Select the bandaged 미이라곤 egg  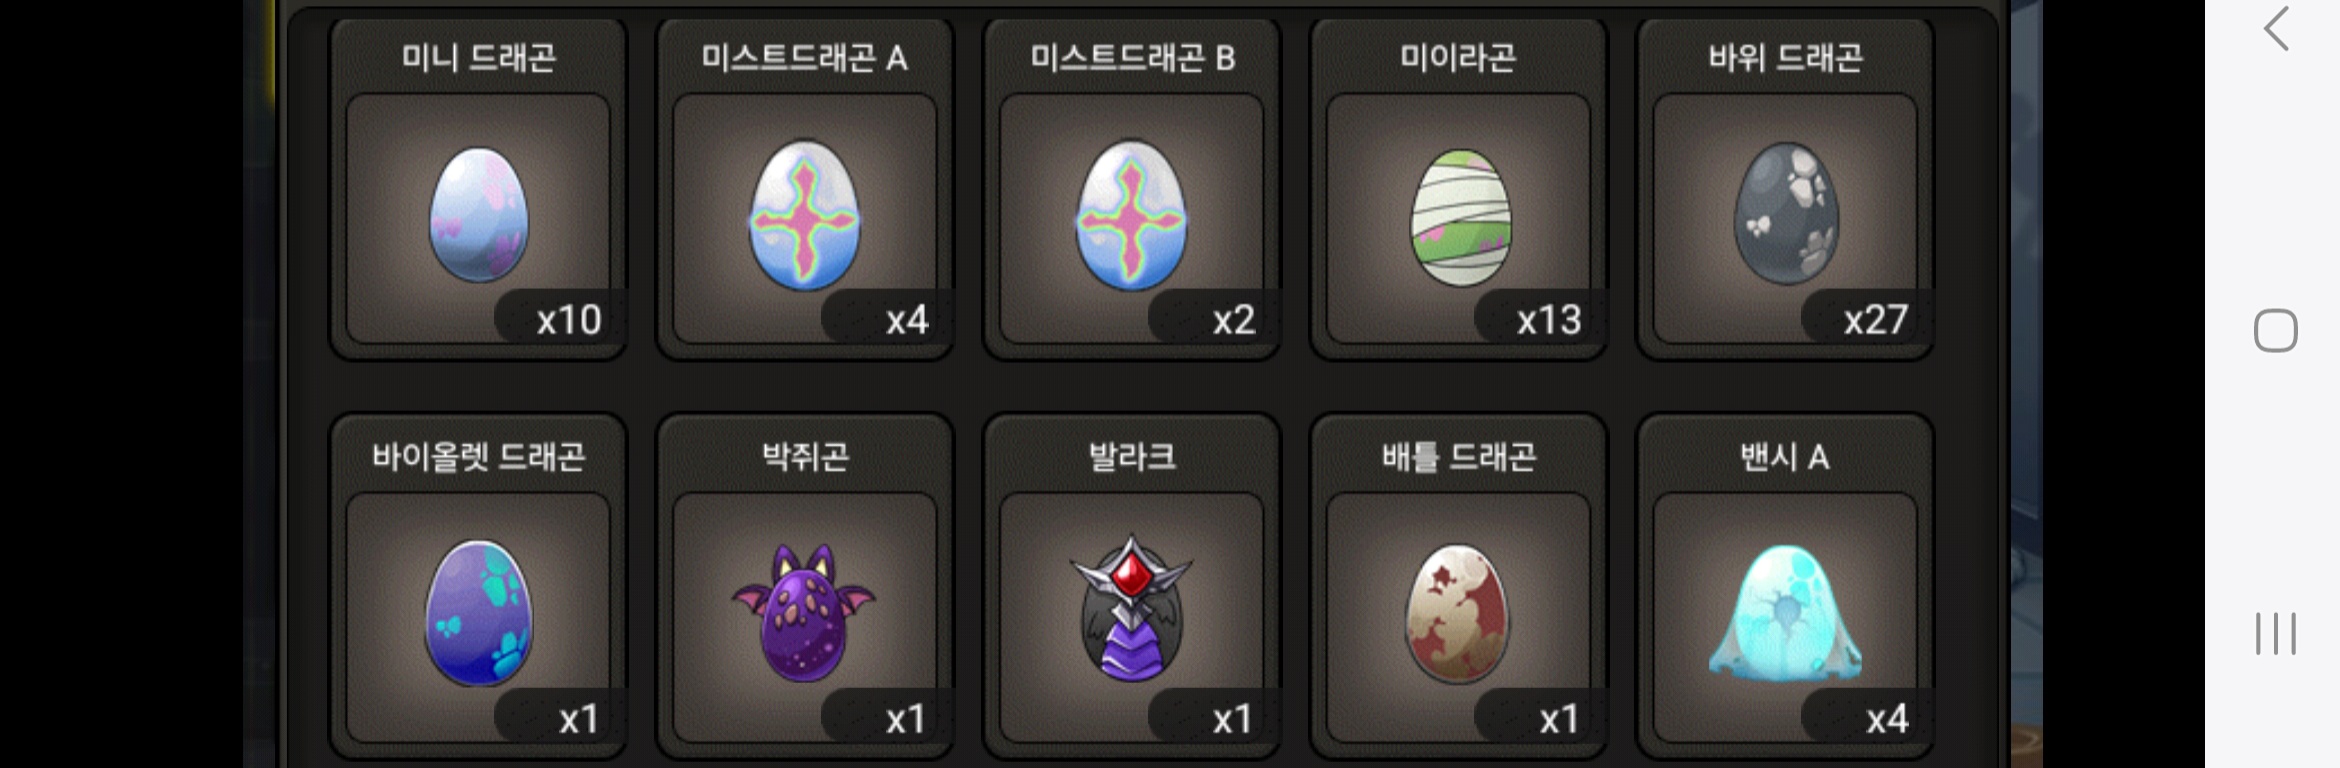1459,218
